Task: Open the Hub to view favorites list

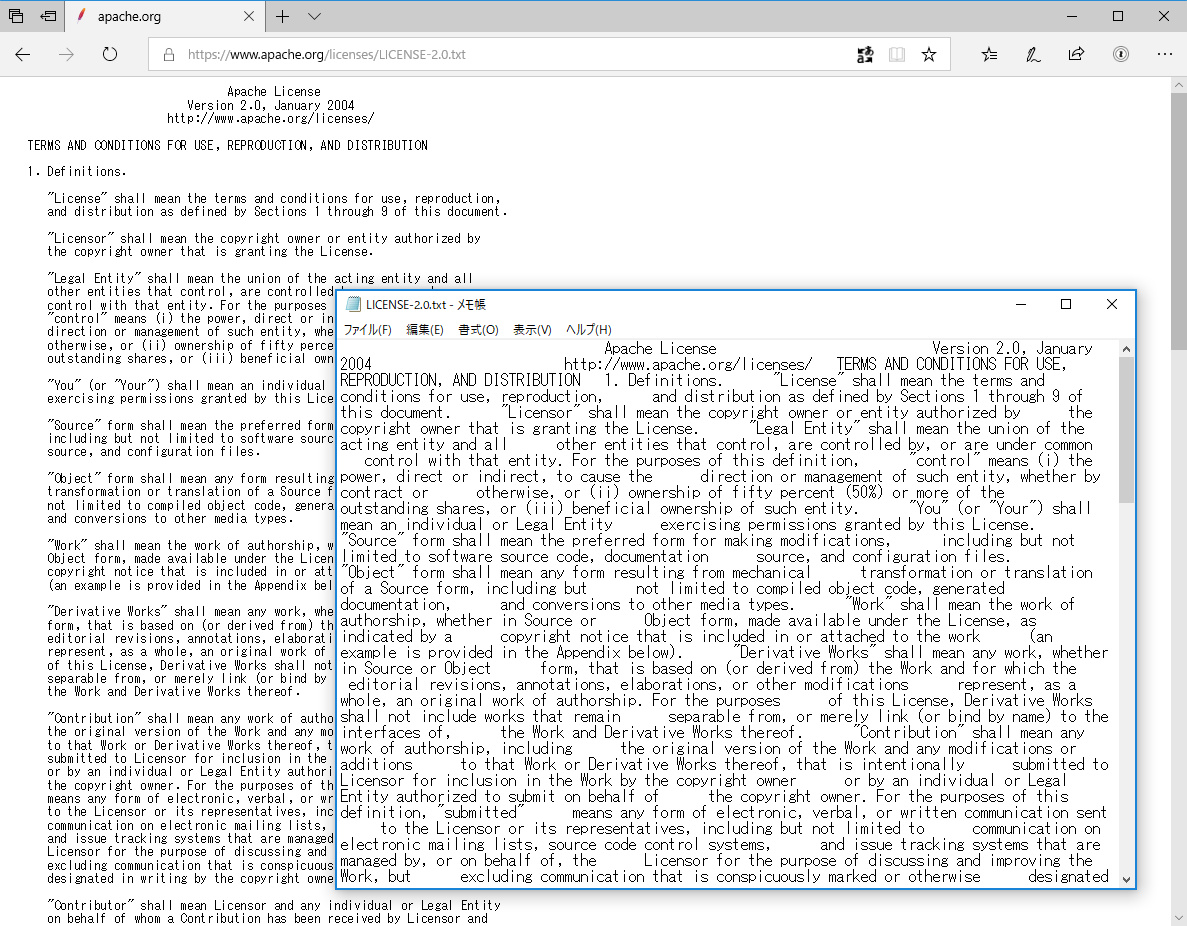Action: pyautogui.click(x=989, y=55)
